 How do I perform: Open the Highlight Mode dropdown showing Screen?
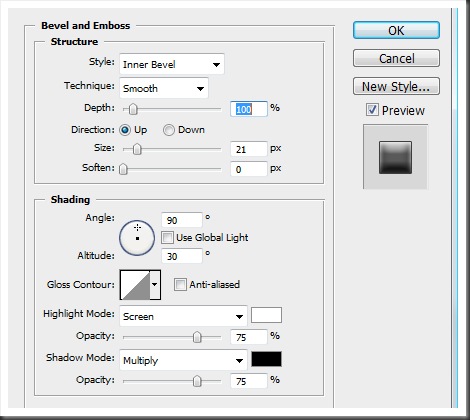coord(183,316)
